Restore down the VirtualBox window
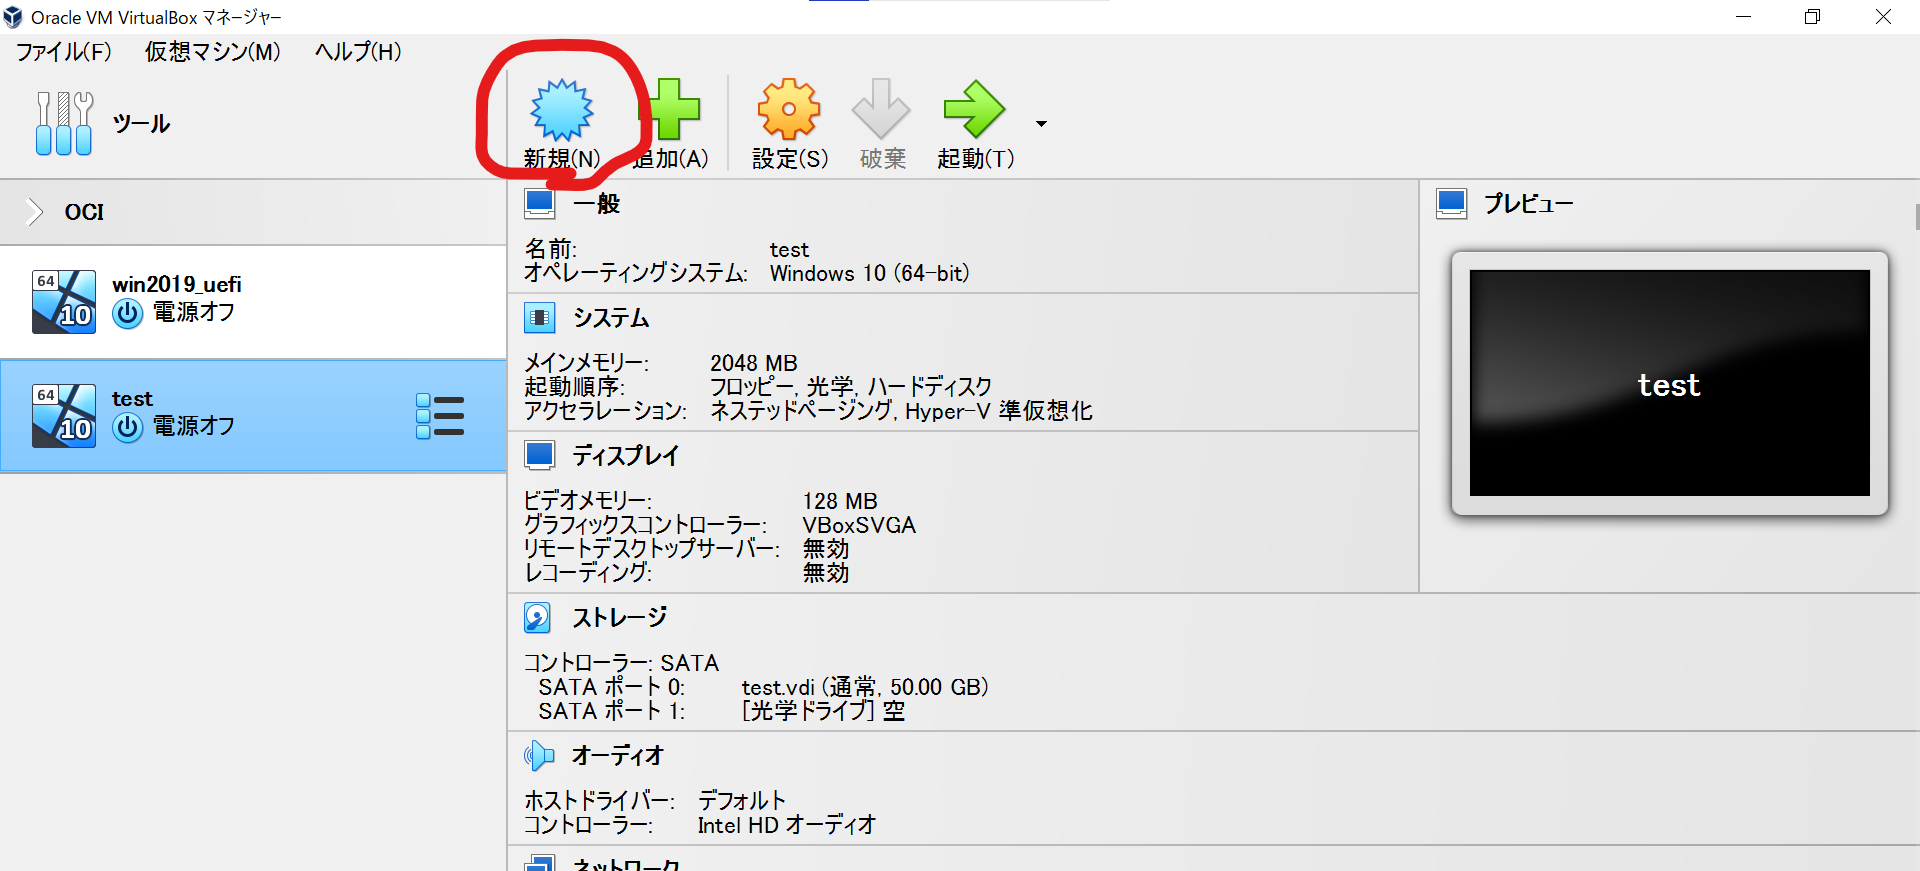Image resolution: width=1920 pixels, height=871 pixels. [1812, 17]
